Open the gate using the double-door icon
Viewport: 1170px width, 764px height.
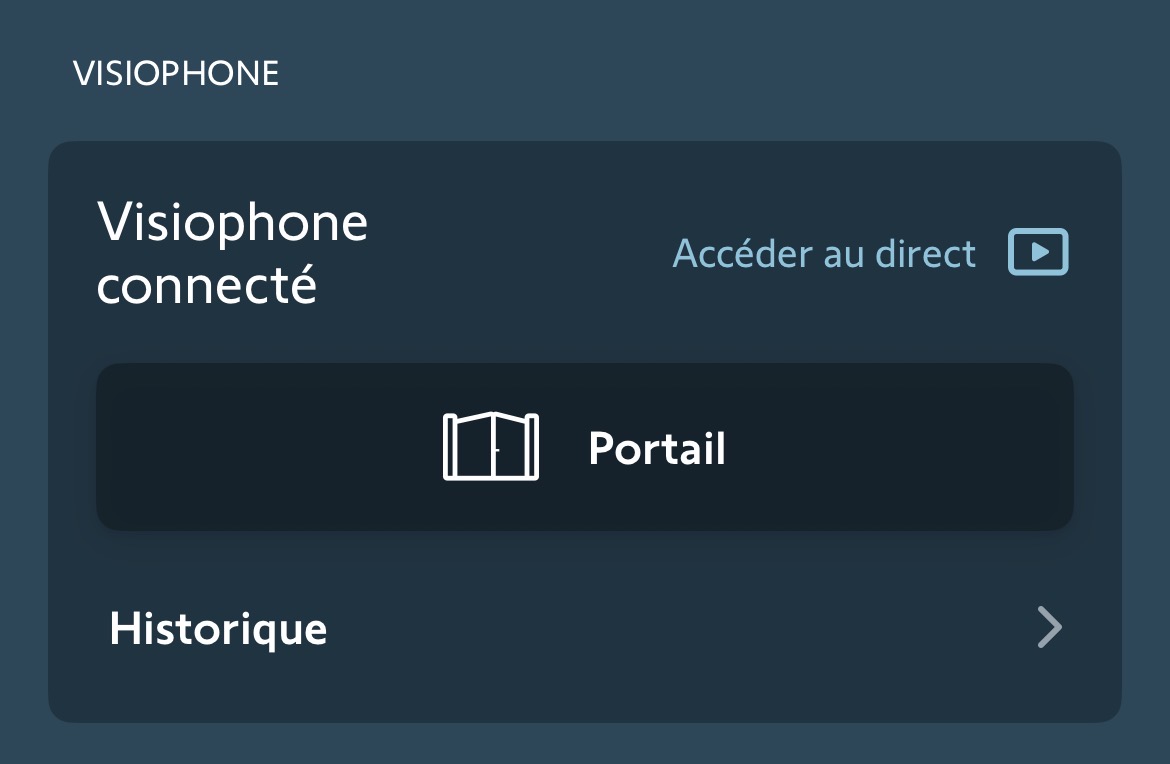point(490,447)
